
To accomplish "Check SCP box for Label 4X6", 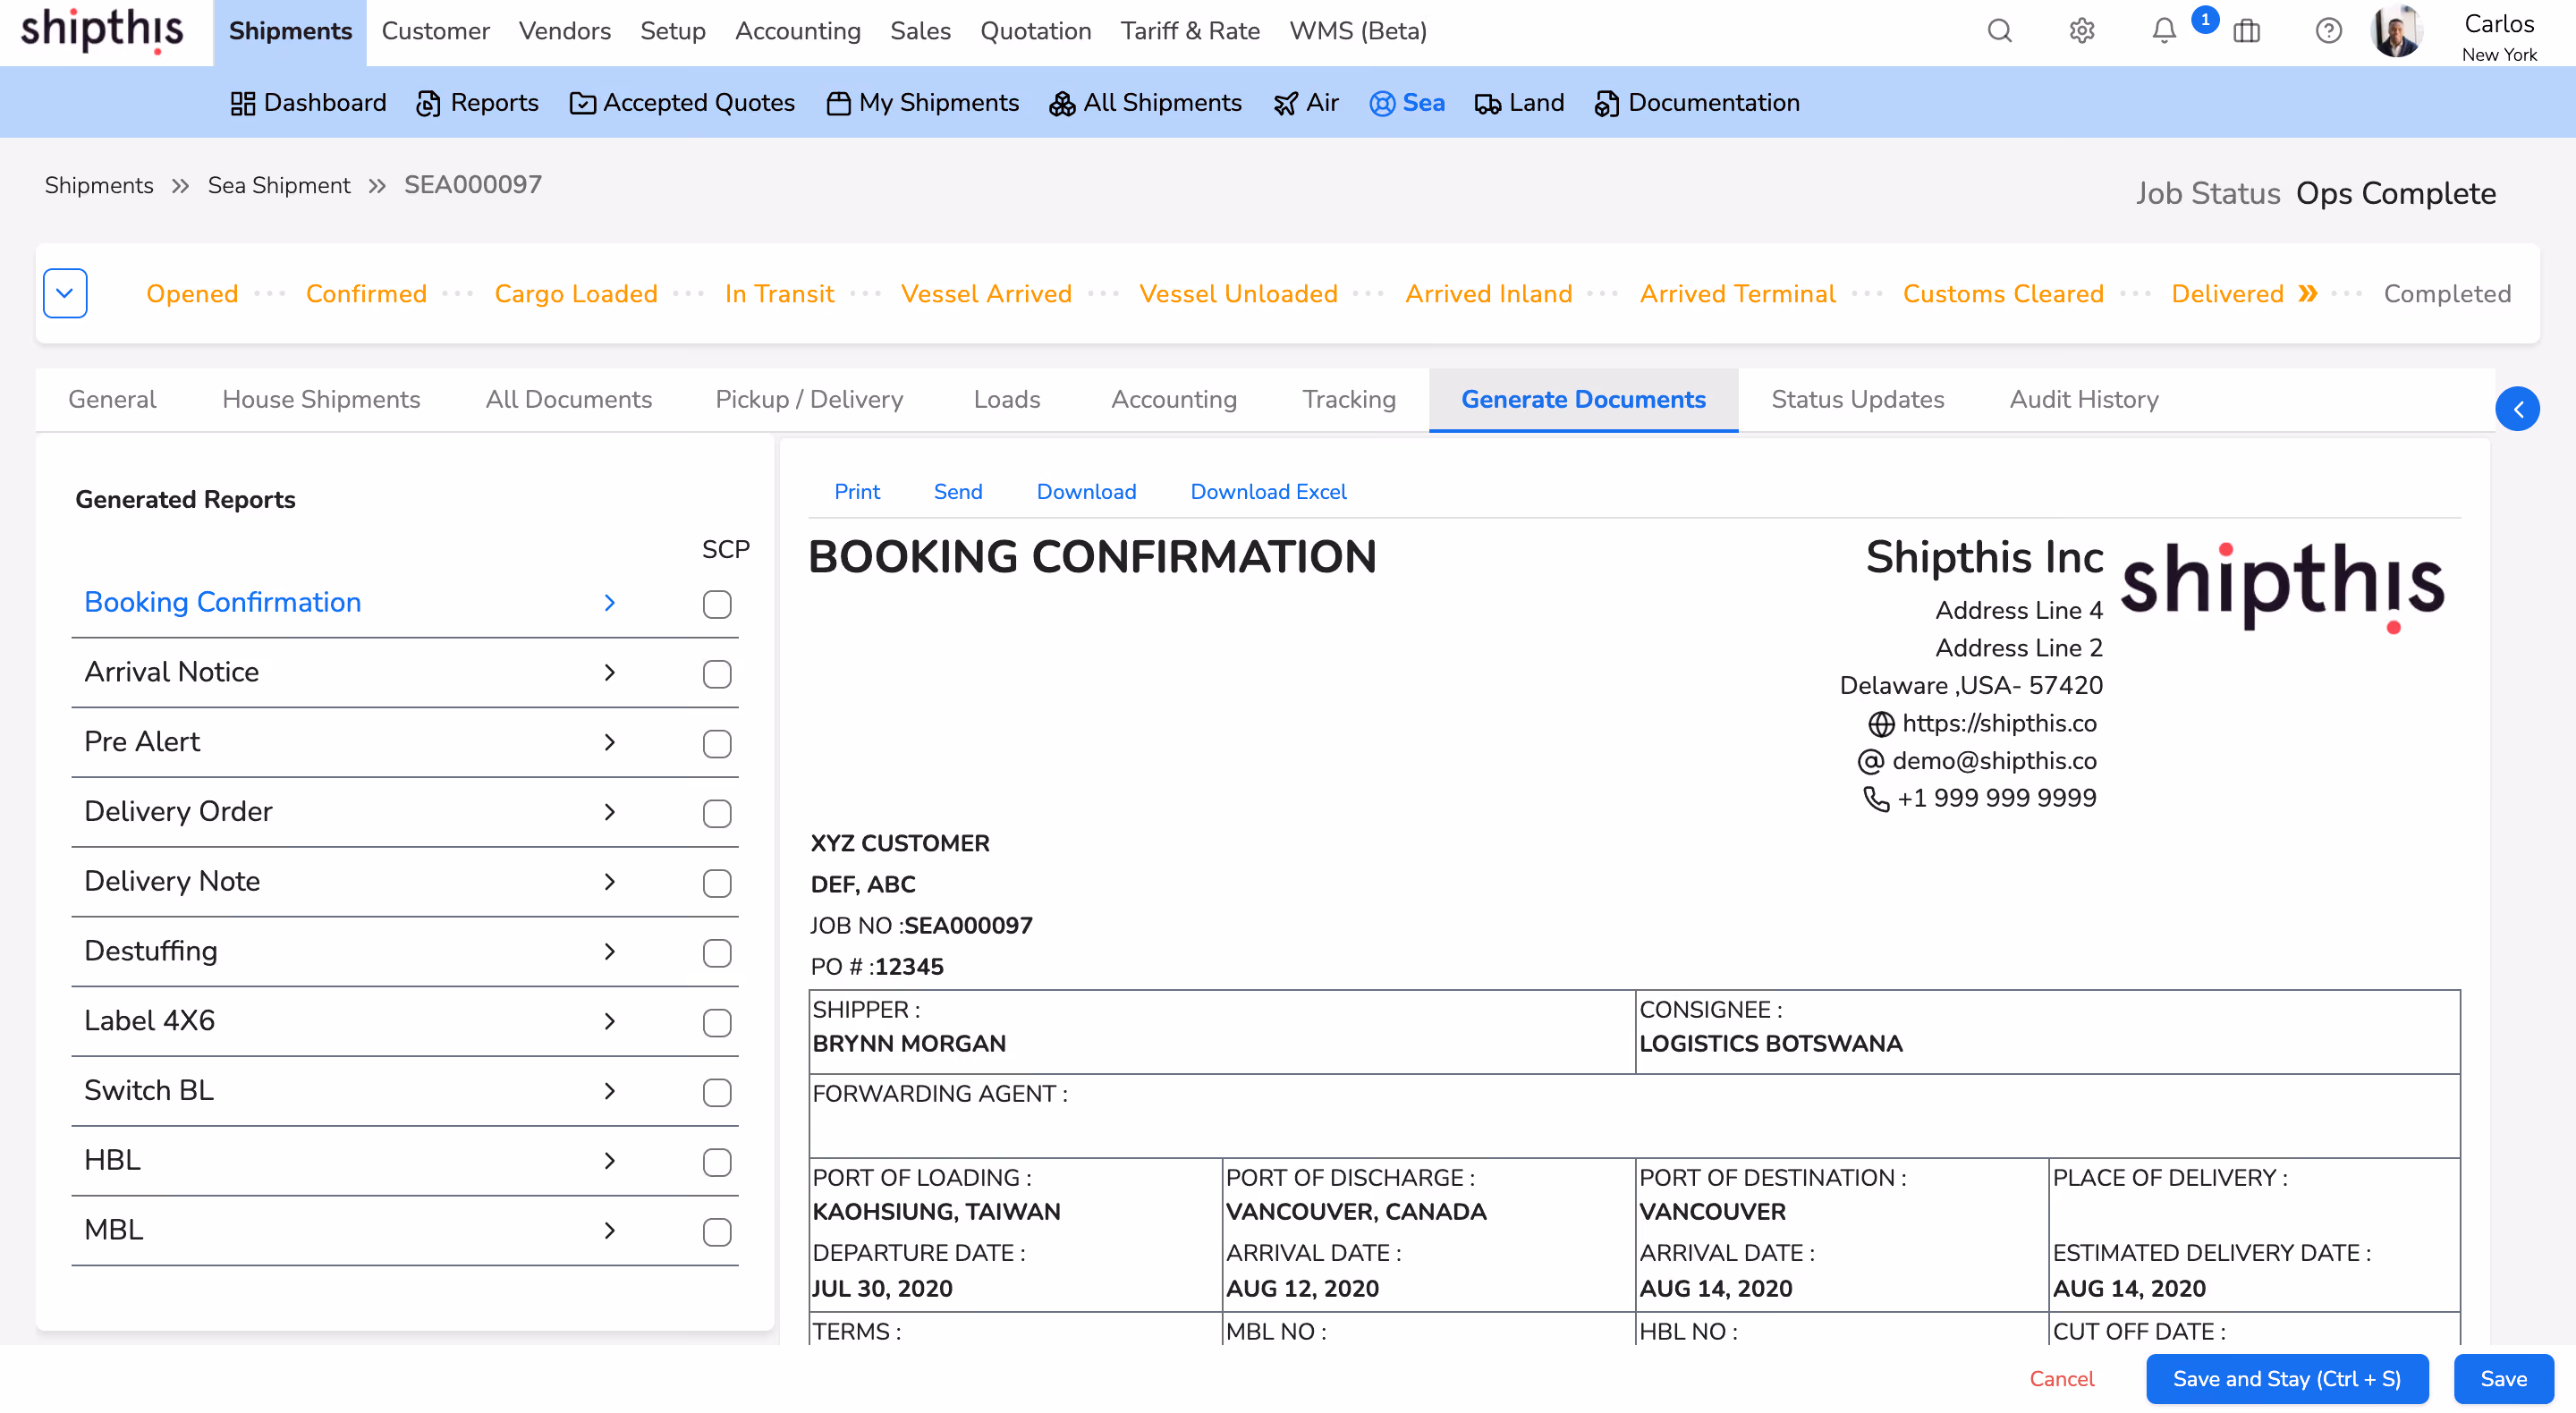I will pyautogui.click(x=717, y=1023).
